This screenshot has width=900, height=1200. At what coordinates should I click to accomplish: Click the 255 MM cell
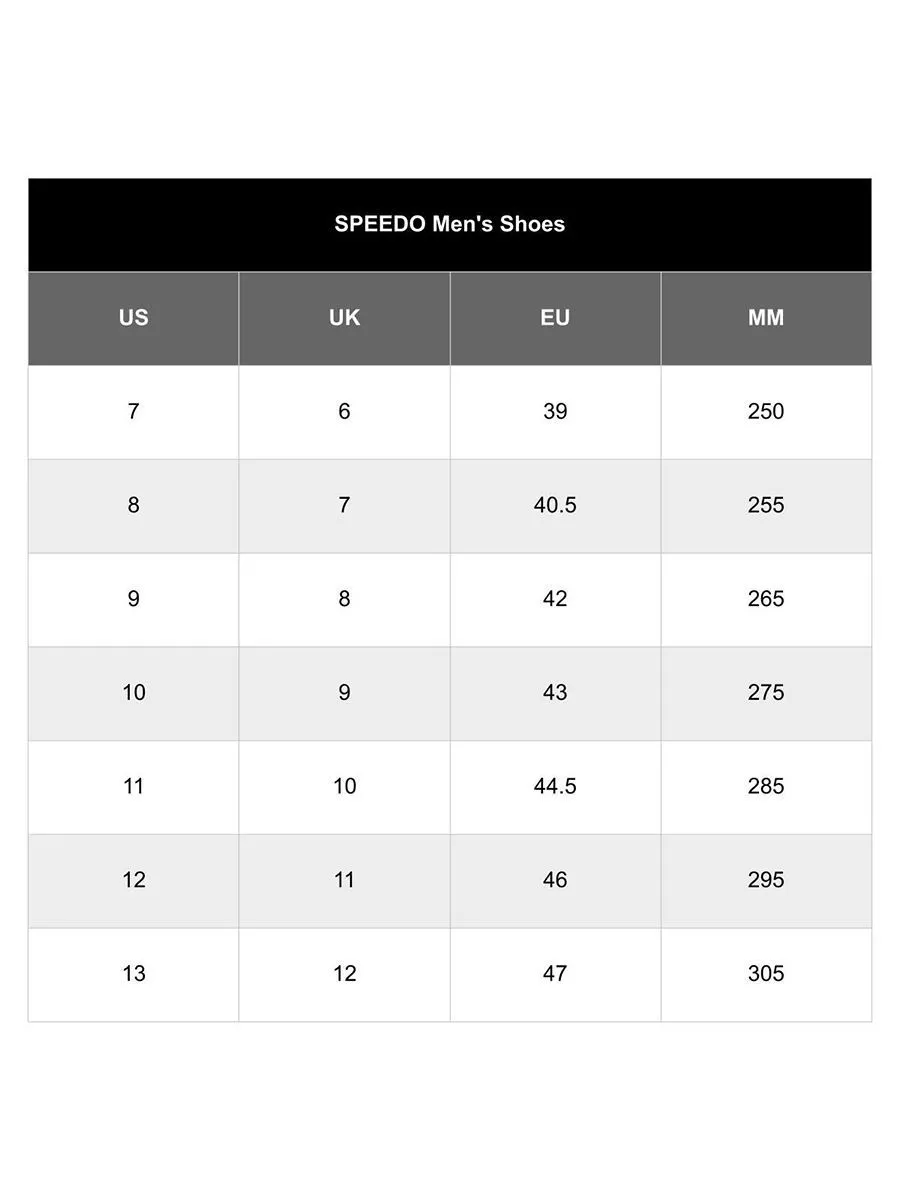pos(766,505)
